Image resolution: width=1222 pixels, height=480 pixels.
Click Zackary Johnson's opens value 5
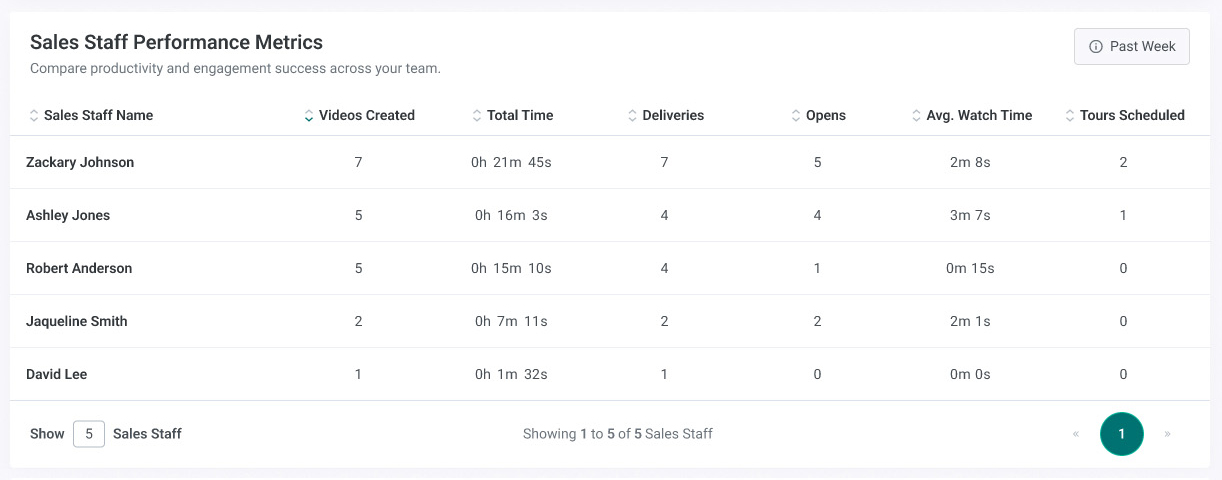click(817, 162)
